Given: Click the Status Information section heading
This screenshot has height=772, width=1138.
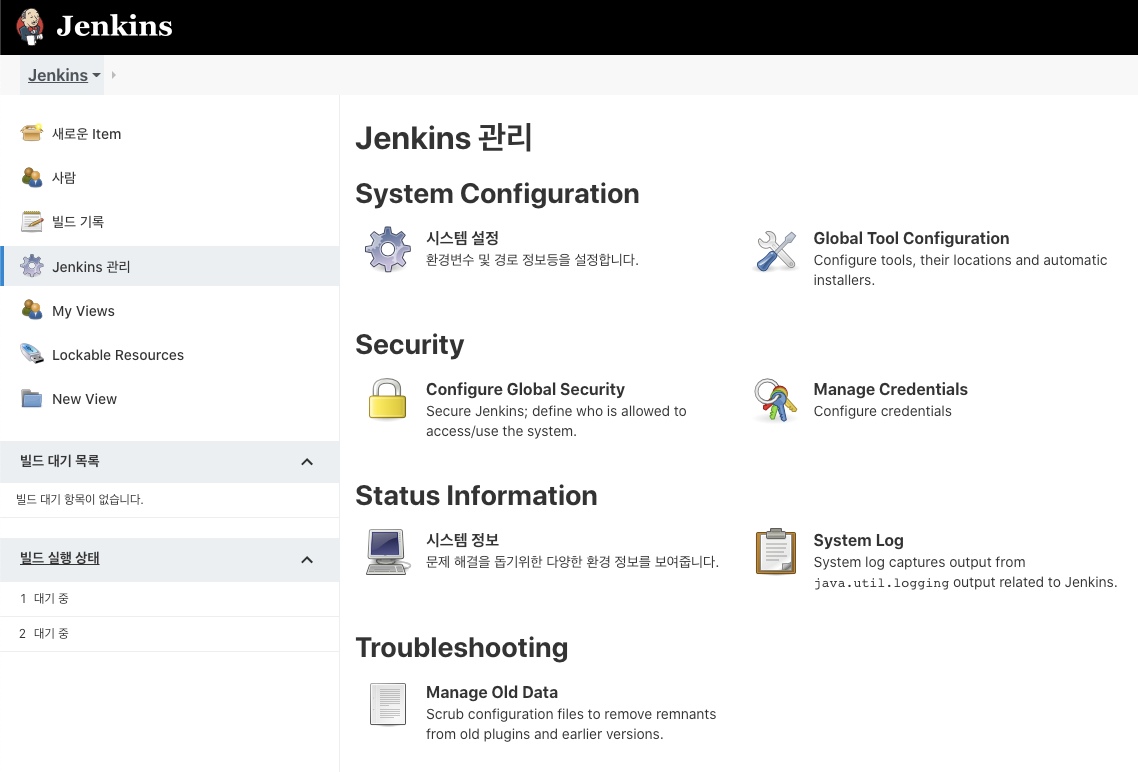Looking at the screenshot, I should click(x=476, y=496).
